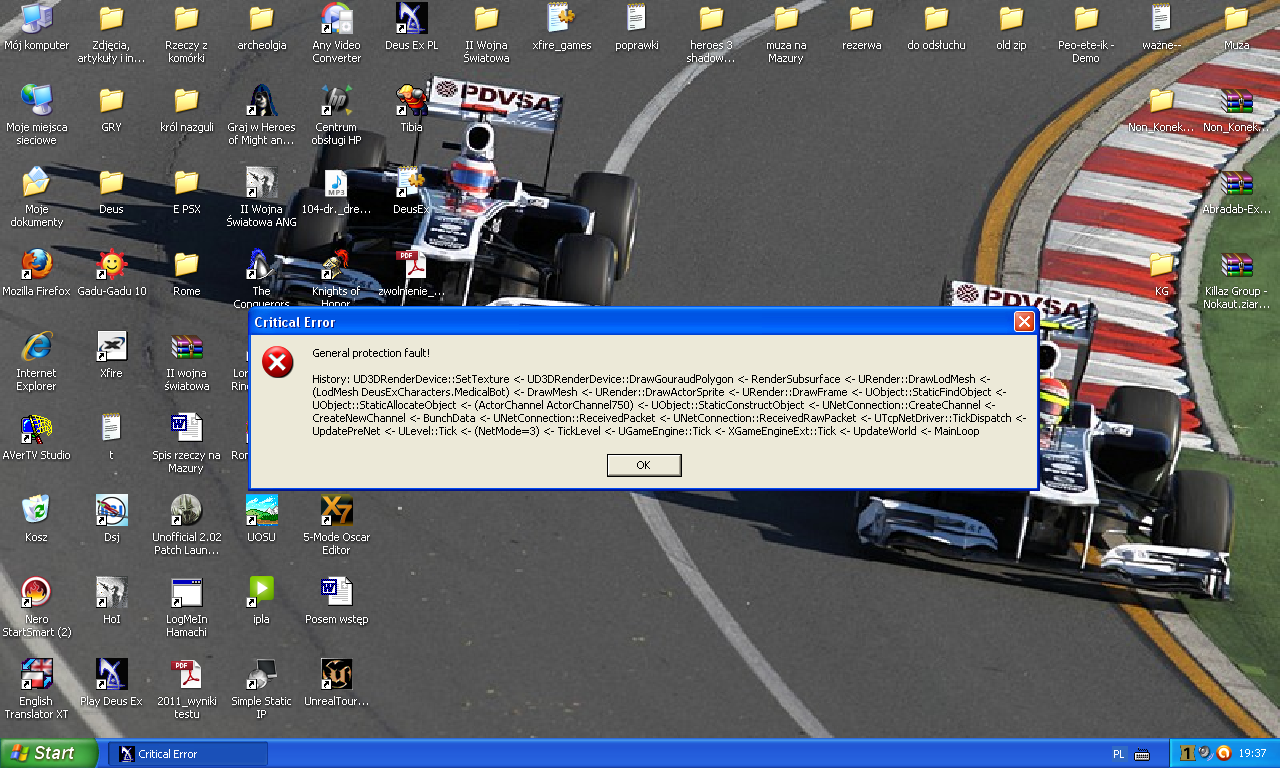Open the Kosz recycle bin
Viewport: 1280px width, 768px height.
coord(36,511)
